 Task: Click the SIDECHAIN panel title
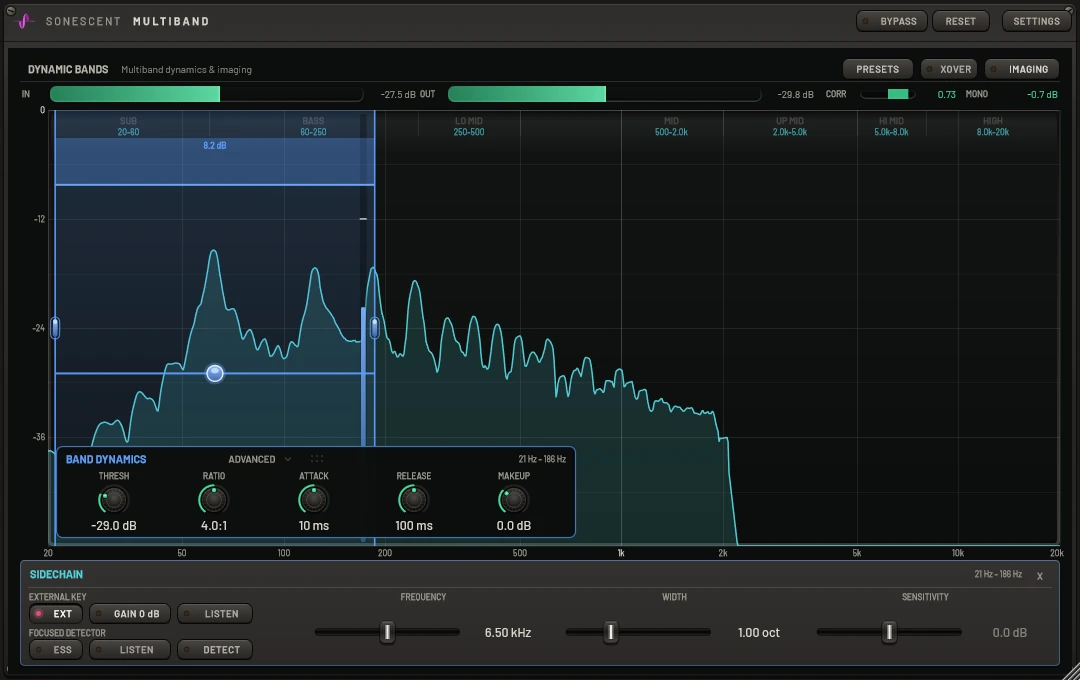click(x=56, y=575)
